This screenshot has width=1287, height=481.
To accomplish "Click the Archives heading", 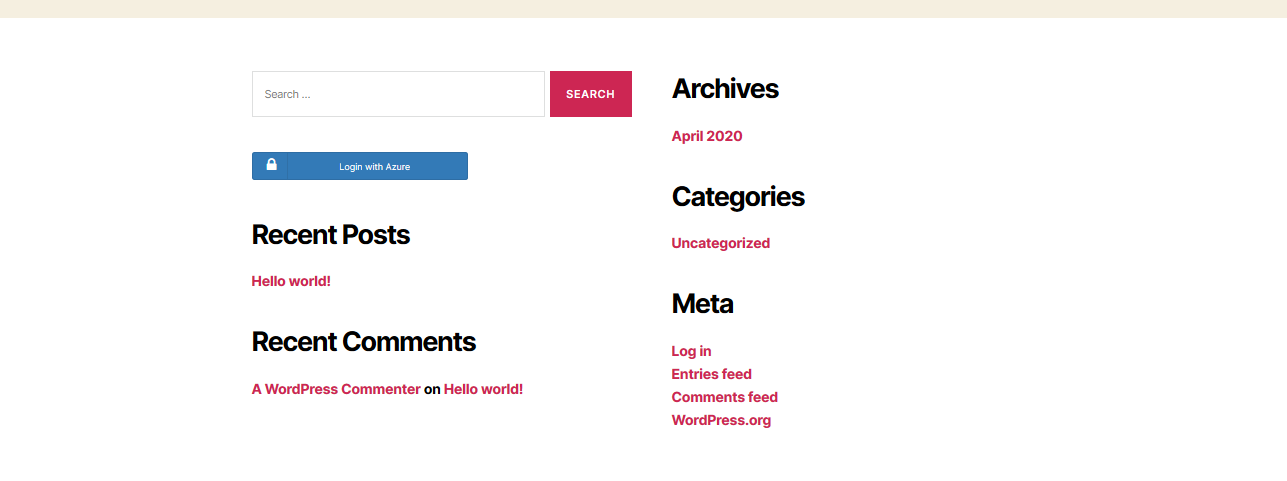I will (x=725, y=89).
